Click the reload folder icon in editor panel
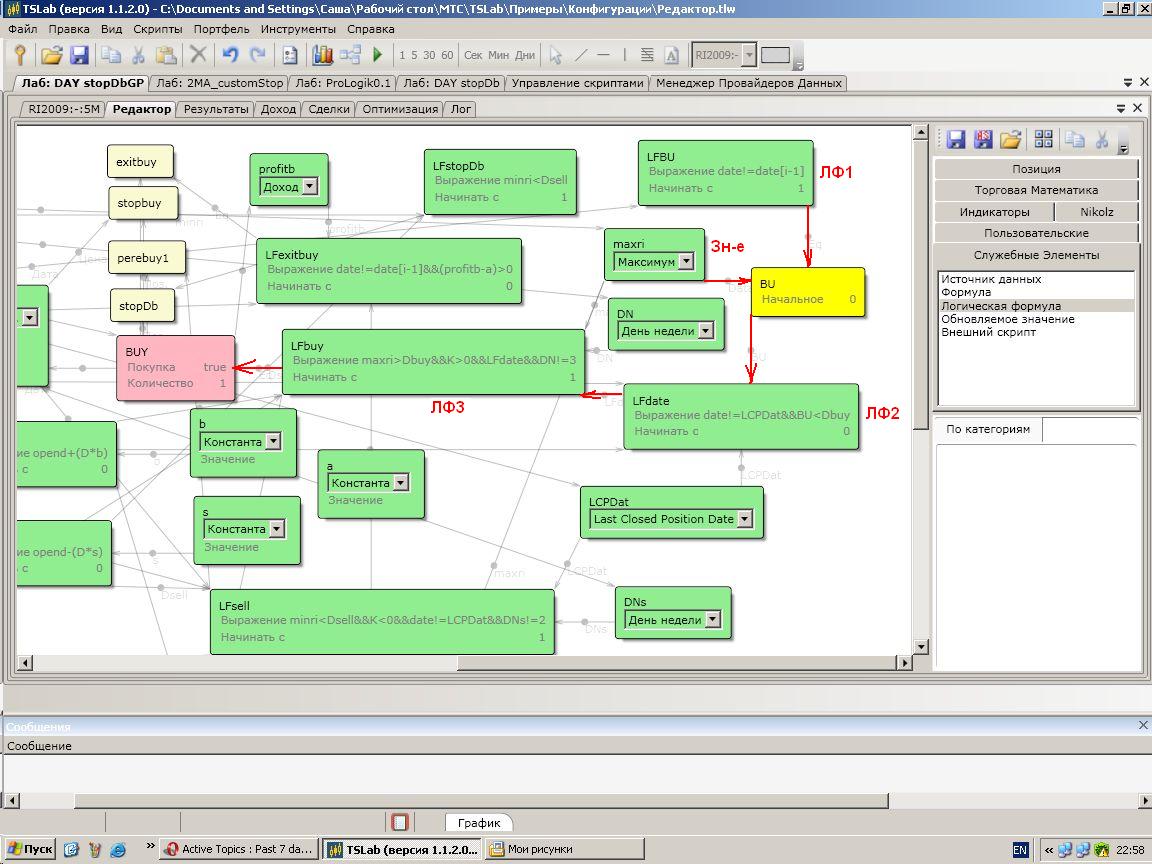The height and width of the screenshot is (864, 1152). [1011, 139]
